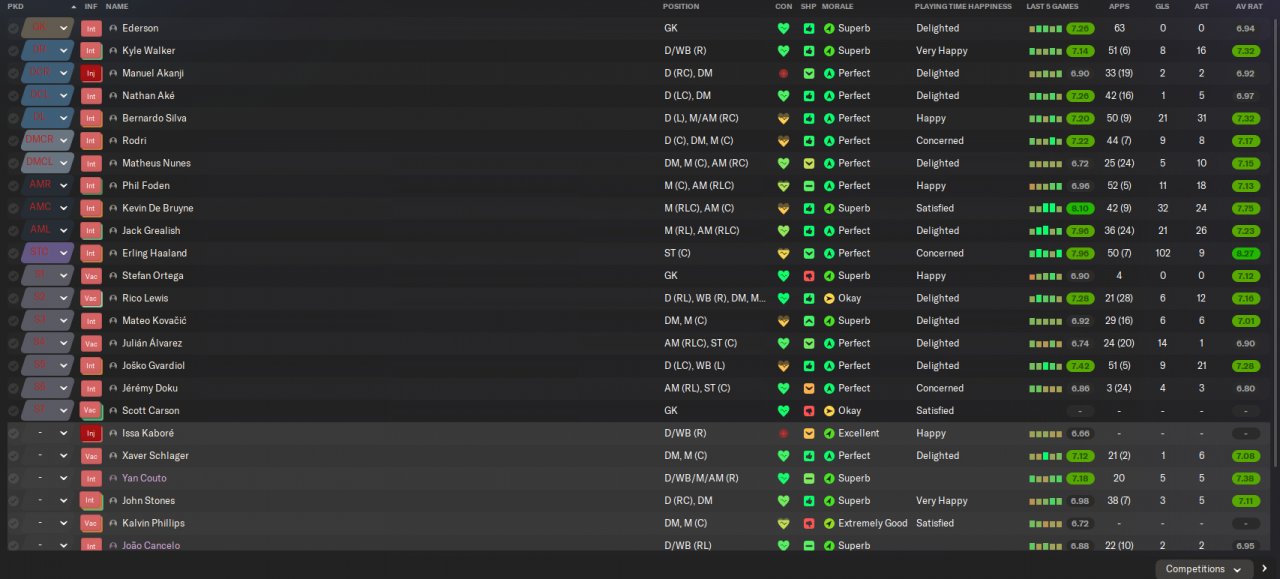
Task: Open the DR position dropdown for Kyle Walker
Action: click(49, 51)
